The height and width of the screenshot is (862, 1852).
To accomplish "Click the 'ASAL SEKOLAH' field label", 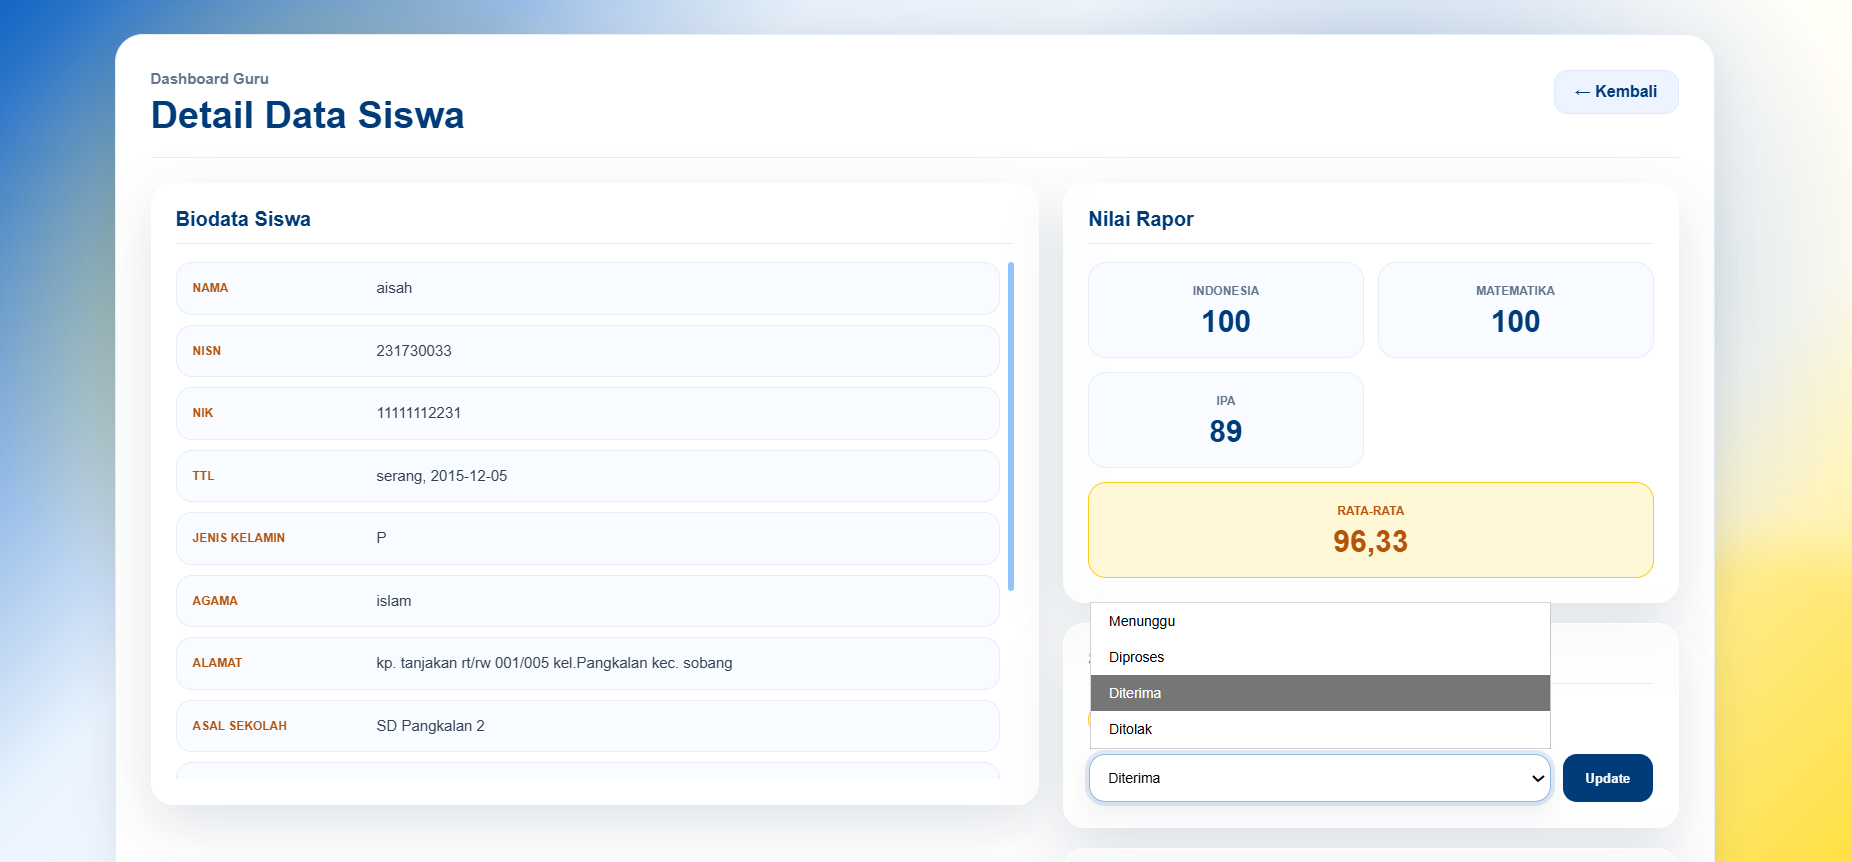I will pyautogui.click(x=240, y=726).
